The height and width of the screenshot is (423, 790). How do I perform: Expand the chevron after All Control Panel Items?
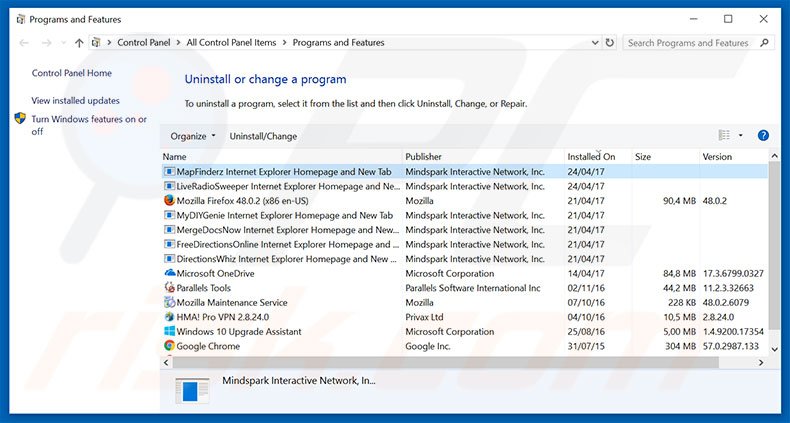pyautogui.click(x=285, y=43)
